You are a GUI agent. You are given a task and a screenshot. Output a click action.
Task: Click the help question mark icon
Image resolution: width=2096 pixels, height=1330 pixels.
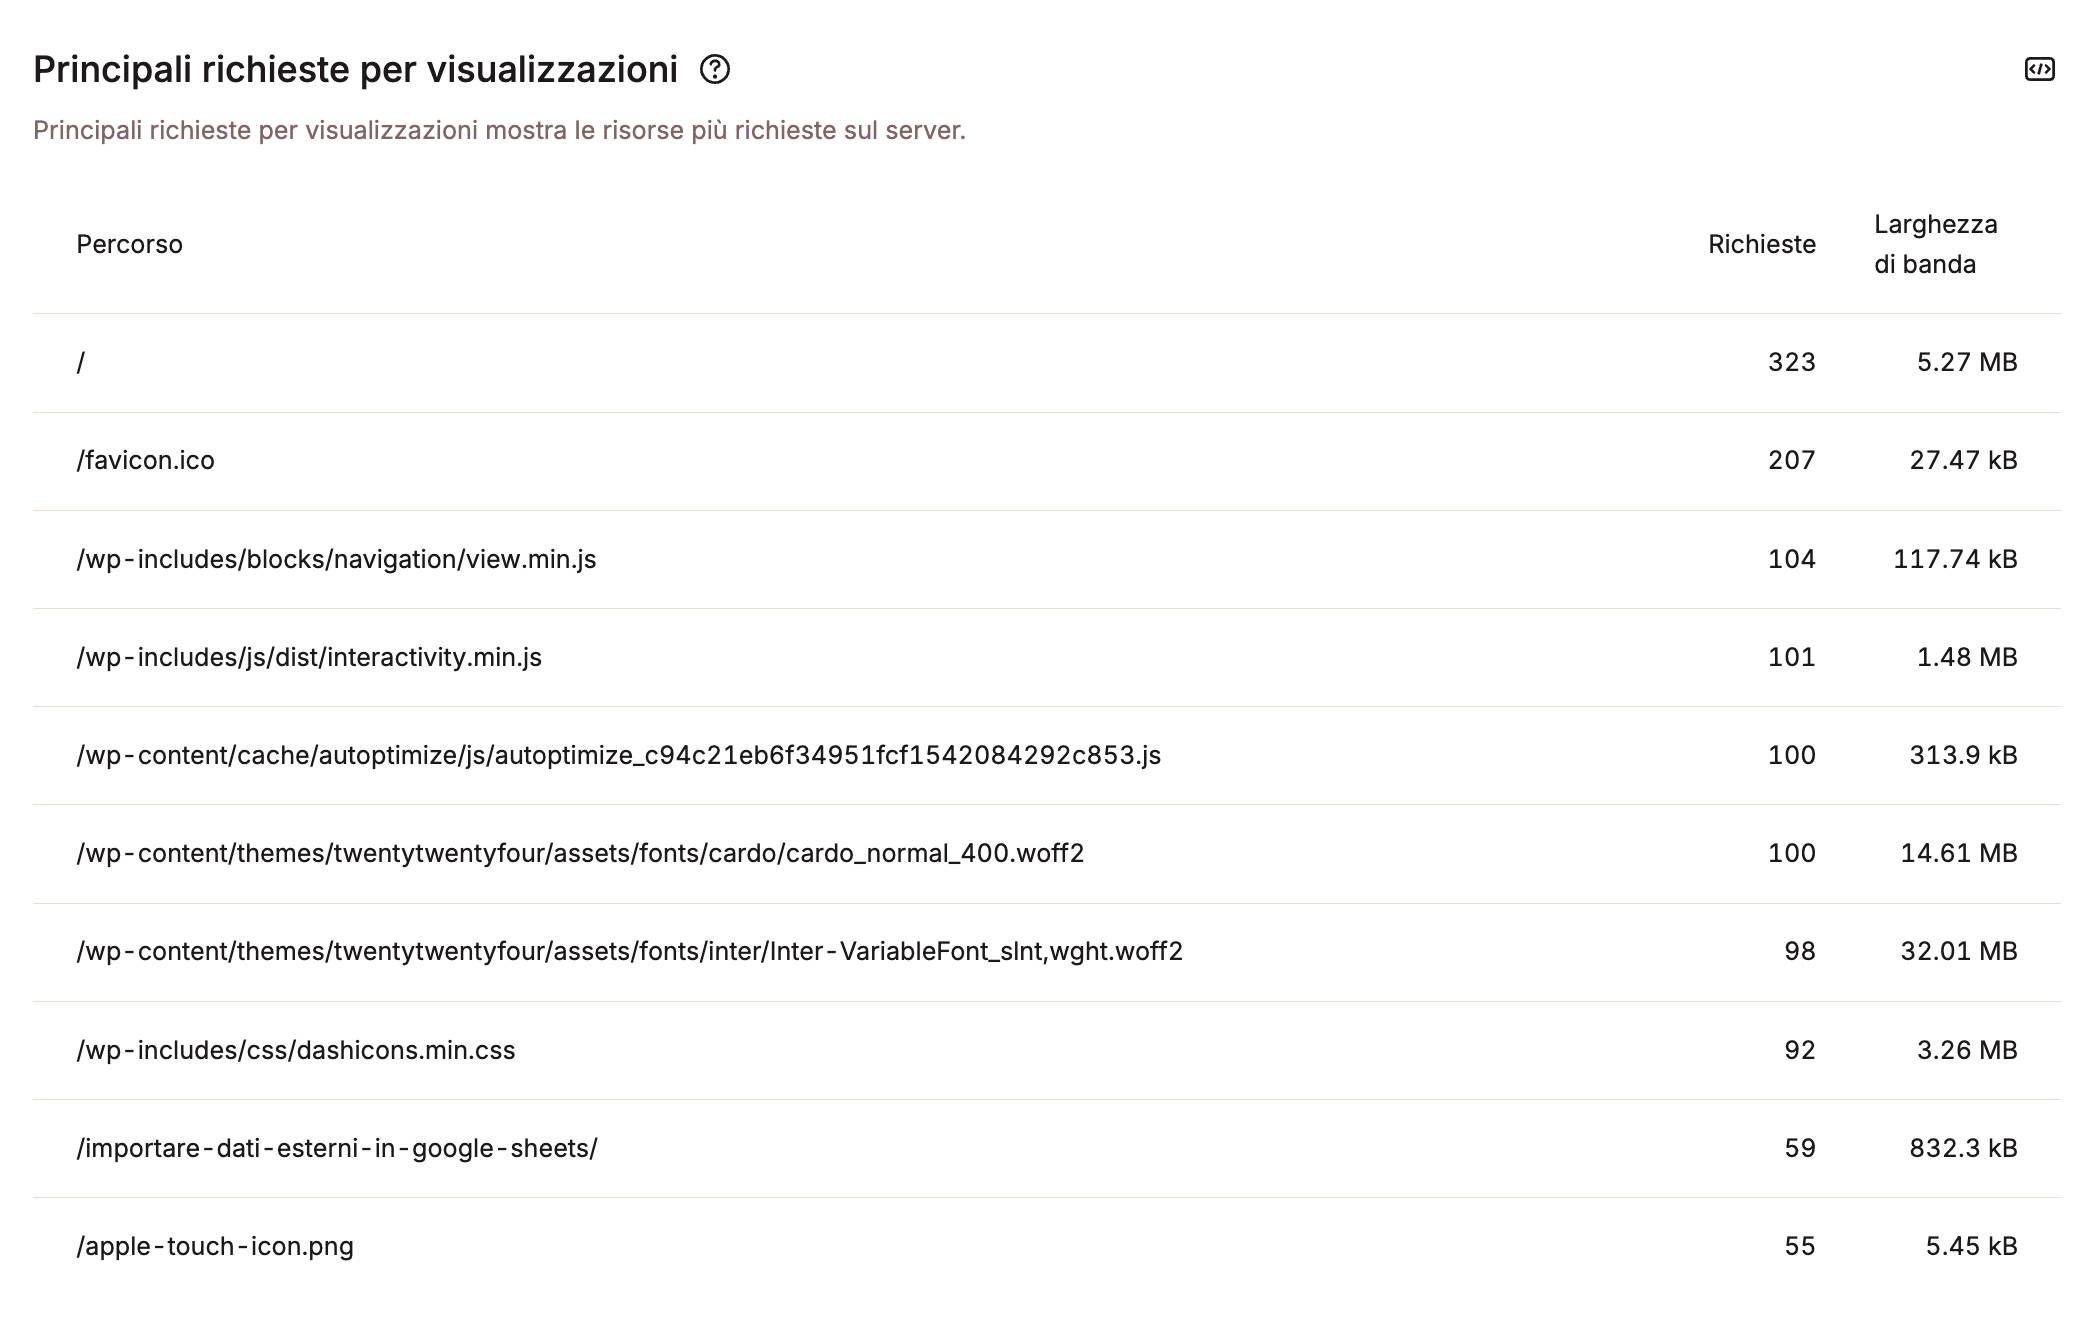pos(715,70)
